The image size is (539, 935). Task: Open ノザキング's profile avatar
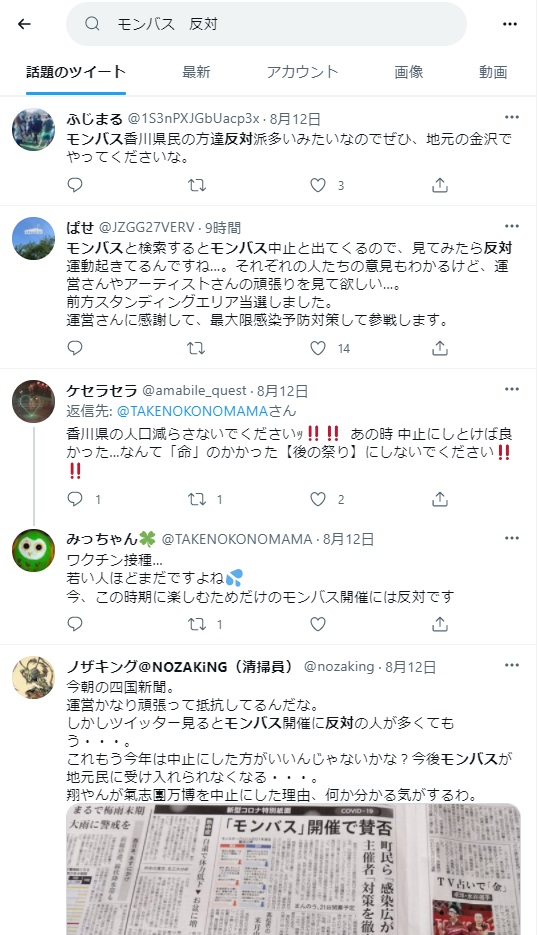click(33, 677)
